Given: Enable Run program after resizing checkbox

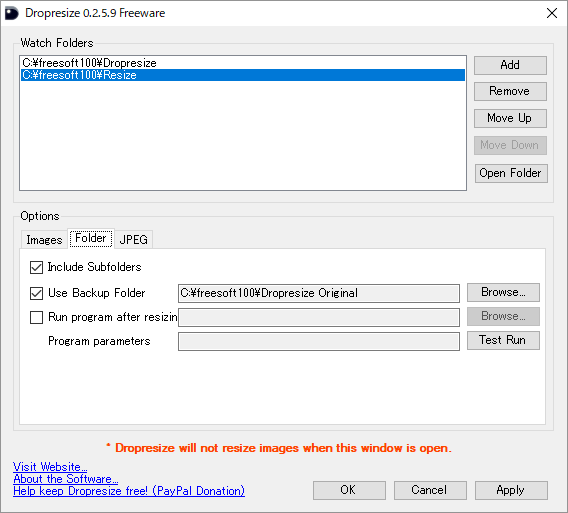Looking at the screenshot, I should (36, 317).
